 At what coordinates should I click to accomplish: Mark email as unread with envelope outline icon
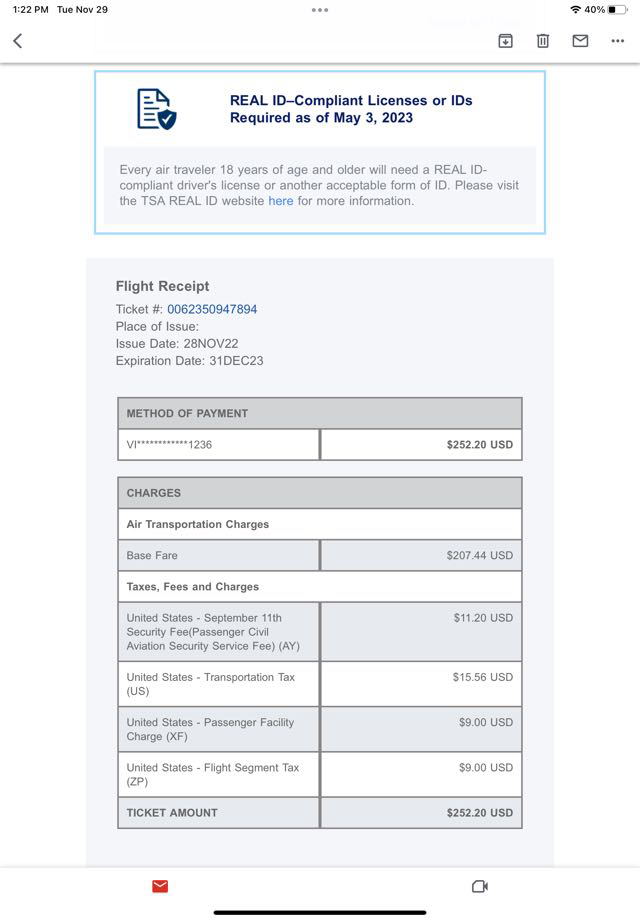point(580,41)
